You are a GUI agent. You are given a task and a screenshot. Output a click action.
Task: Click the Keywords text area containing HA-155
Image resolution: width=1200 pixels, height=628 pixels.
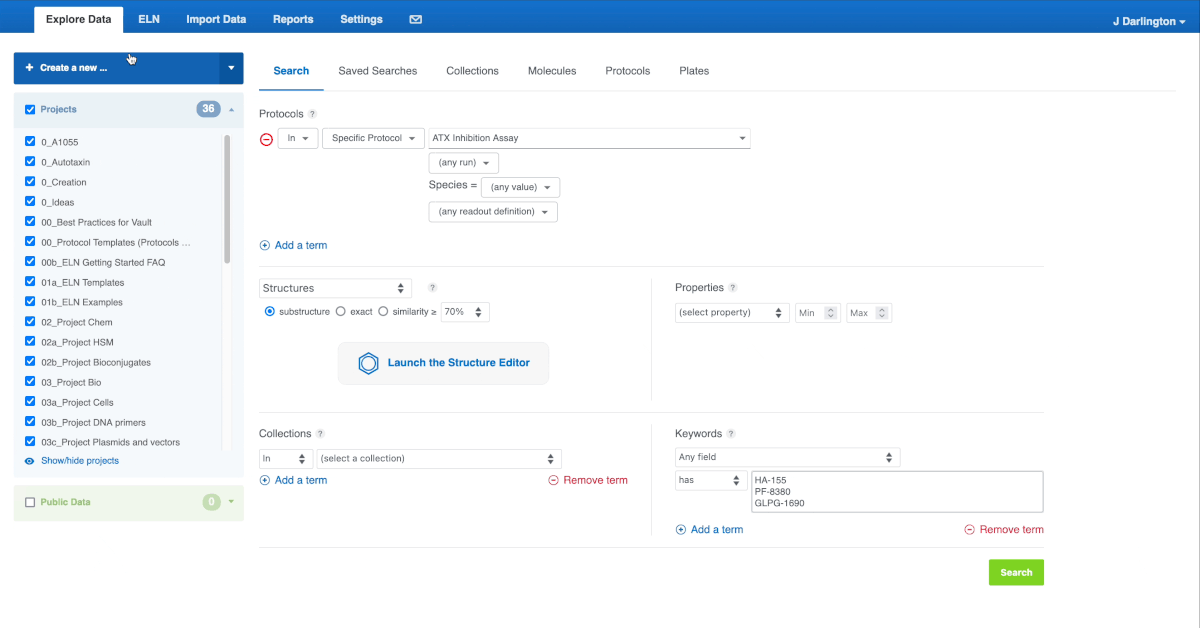point(897,491)
